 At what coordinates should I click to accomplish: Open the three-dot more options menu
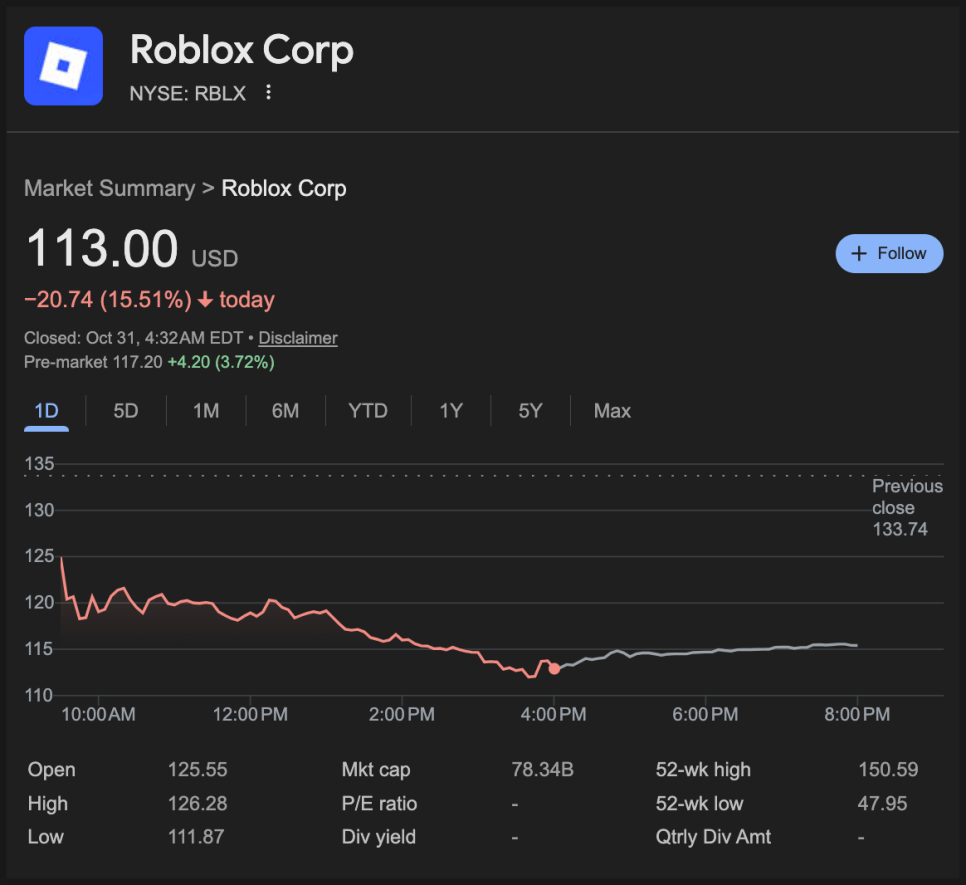tap(268, 93)
